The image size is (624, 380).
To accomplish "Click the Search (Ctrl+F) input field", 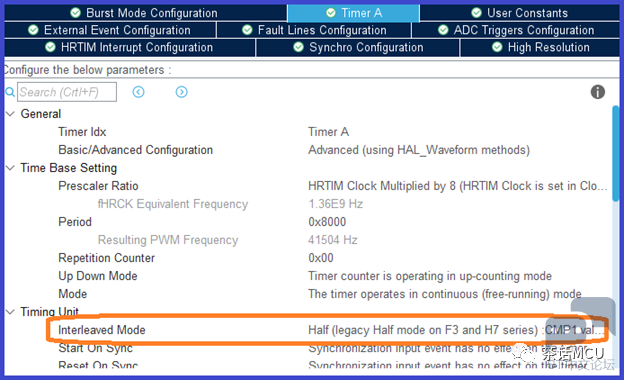I will (67, 92).
